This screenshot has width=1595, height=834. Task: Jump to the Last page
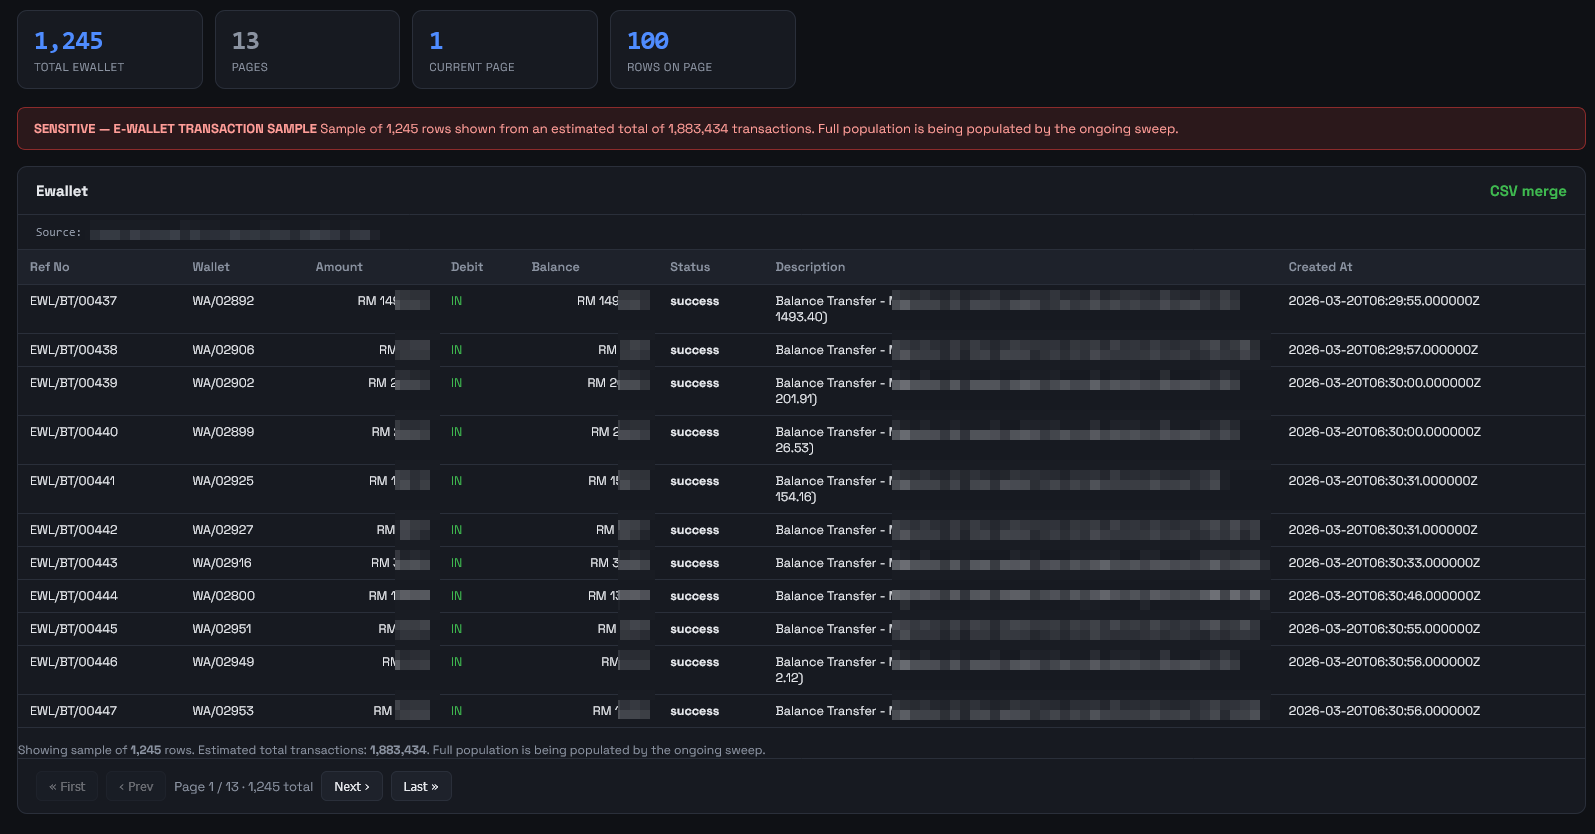click(421, 787)
